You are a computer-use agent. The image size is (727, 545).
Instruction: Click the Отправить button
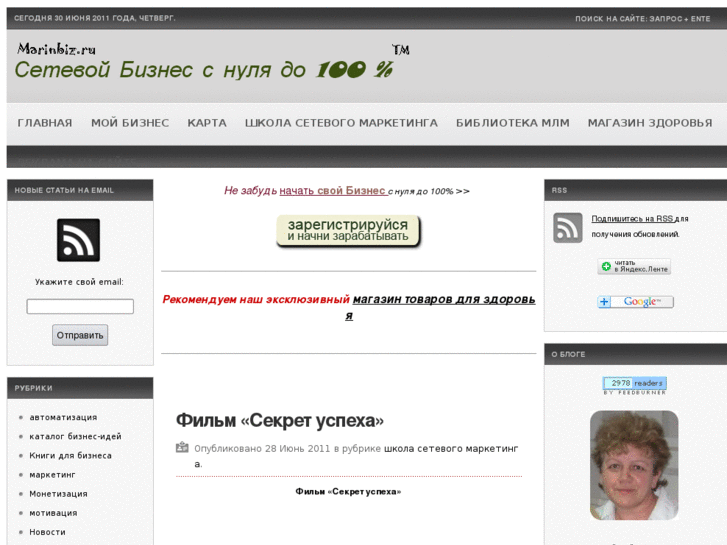point(80,335)
